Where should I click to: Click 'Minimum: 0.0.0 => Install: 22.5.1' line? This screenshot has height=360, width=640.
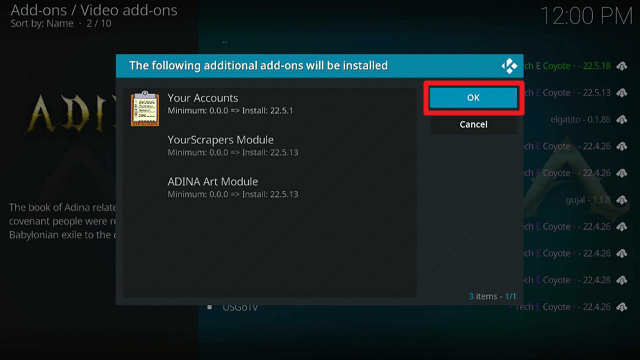pyautogui.click(x=230, y=111)
